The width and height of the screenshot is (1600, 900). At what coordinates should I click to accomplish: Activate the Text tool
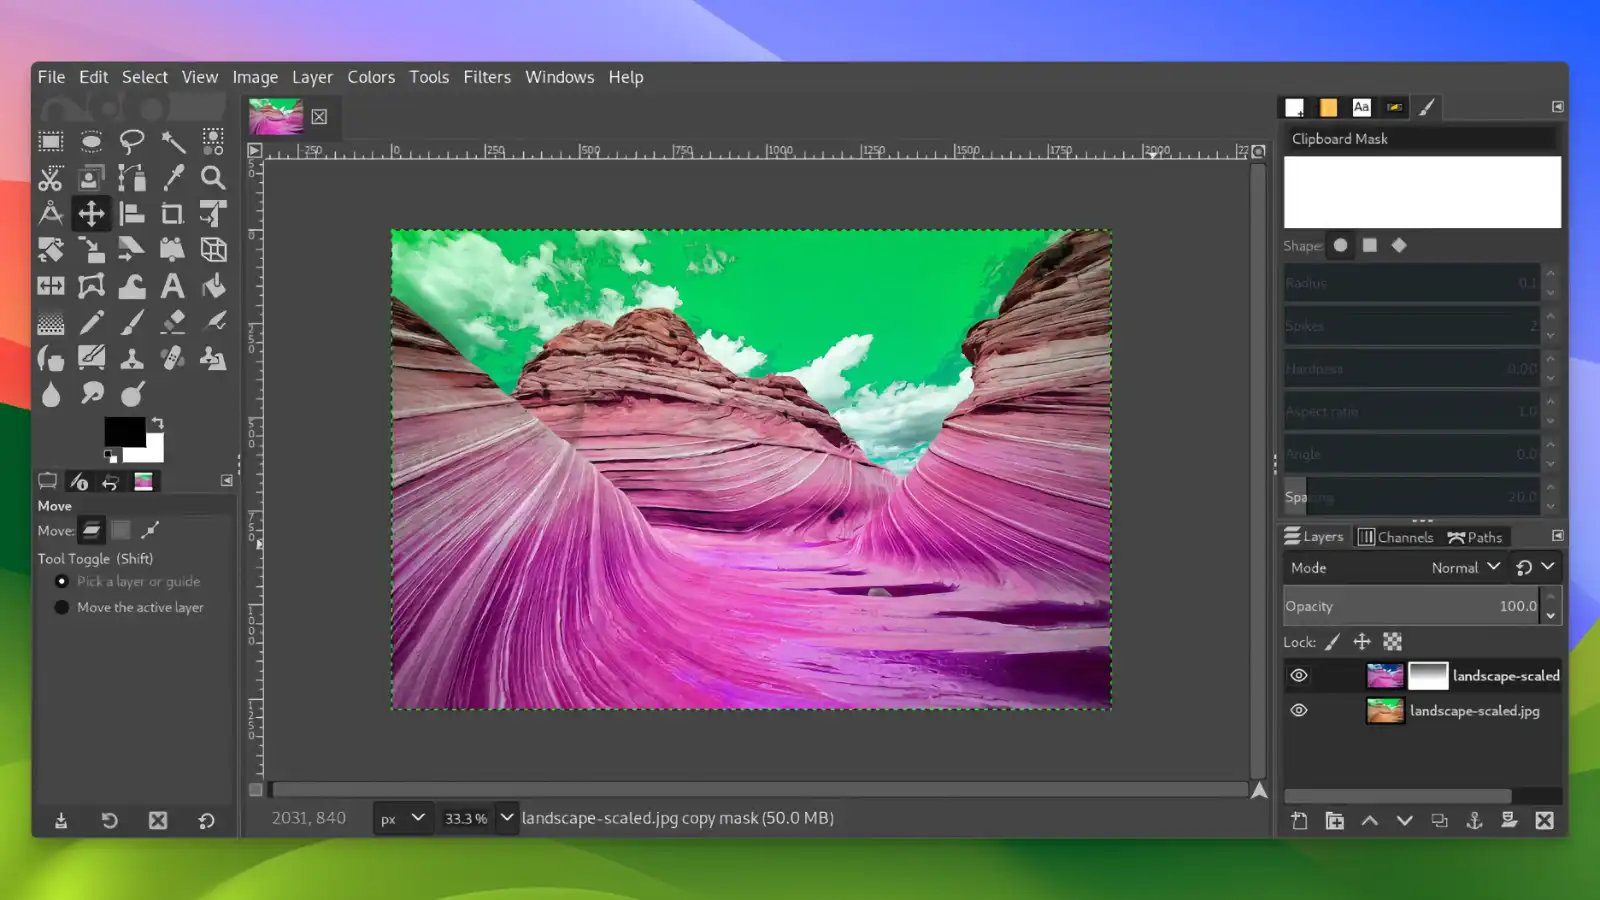(x=172, y=285)
